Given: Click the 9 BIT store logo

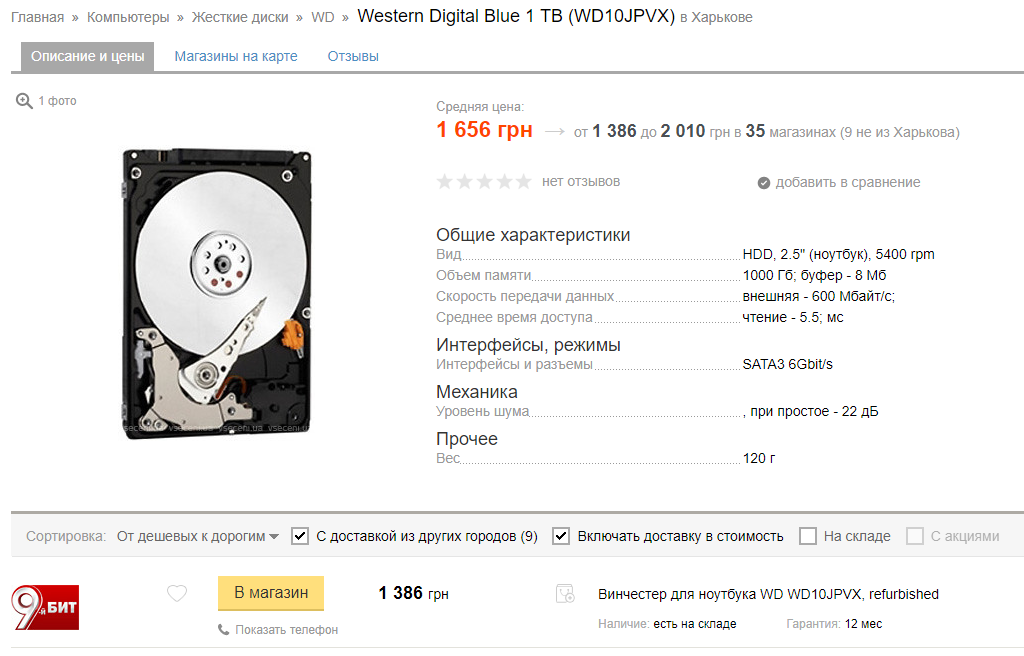Looking at the screenshot, I should point(45,607).
